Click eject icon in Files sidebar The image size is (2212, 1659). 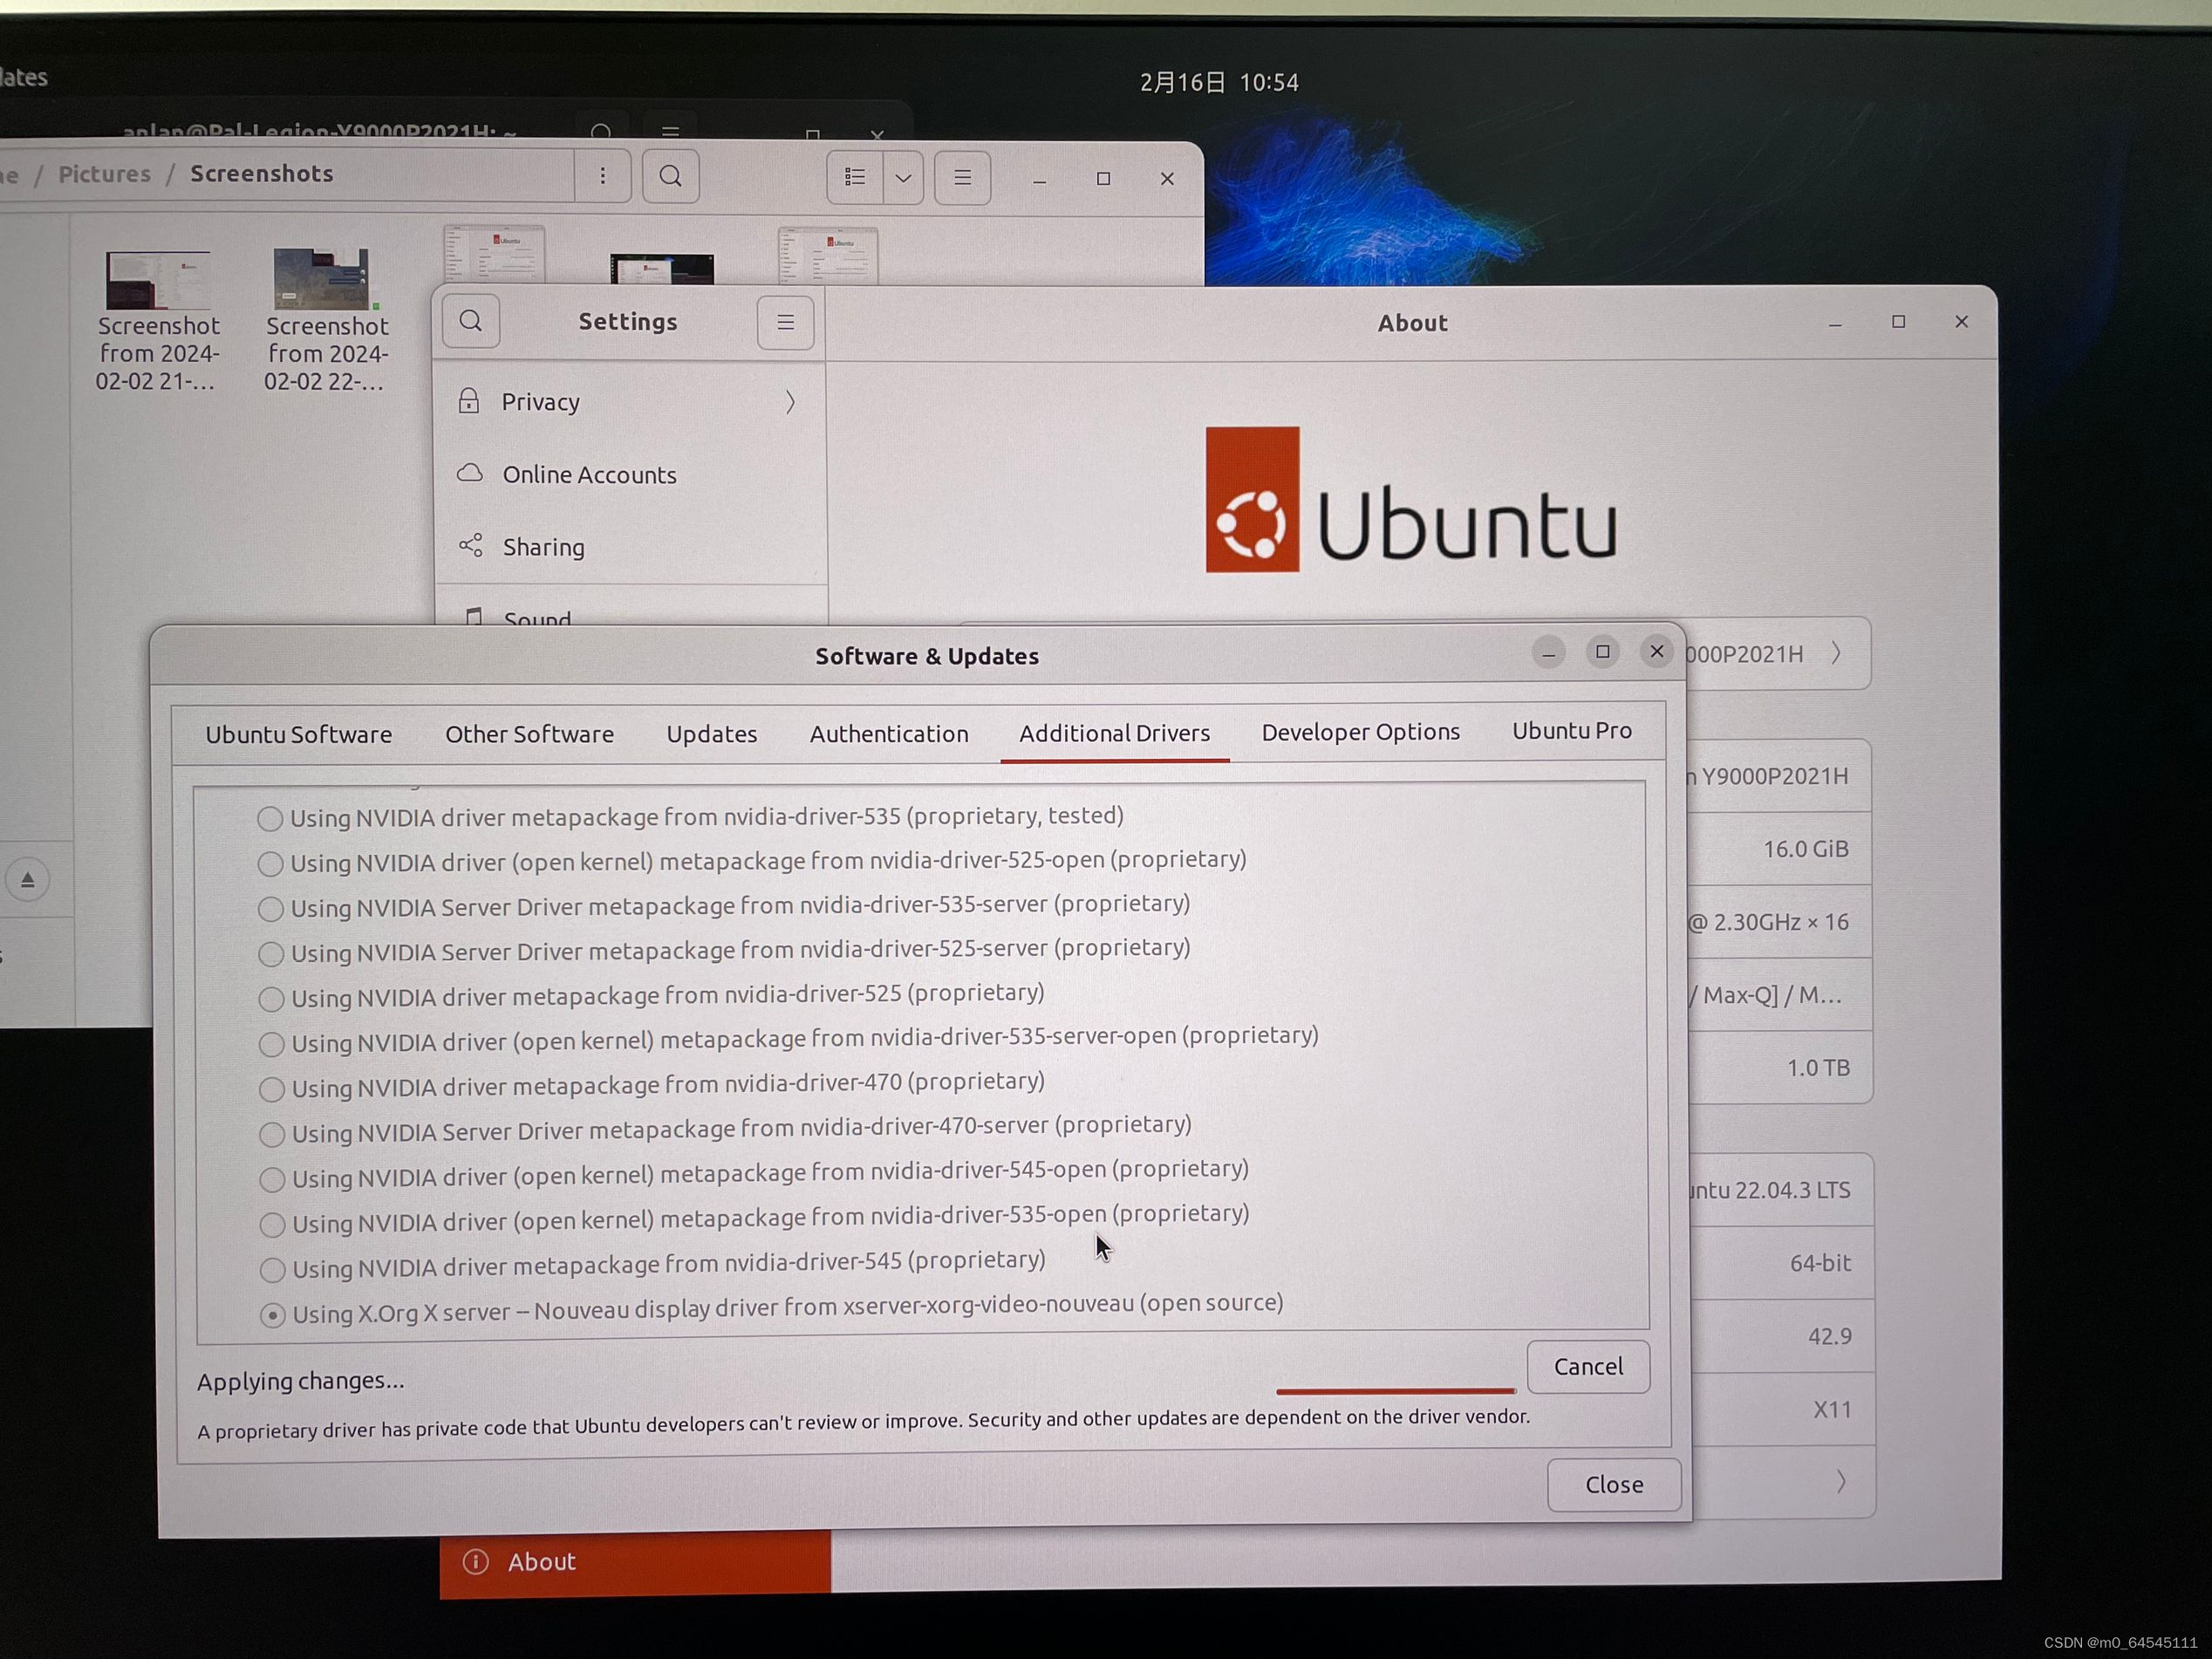(x=28, y=880)
